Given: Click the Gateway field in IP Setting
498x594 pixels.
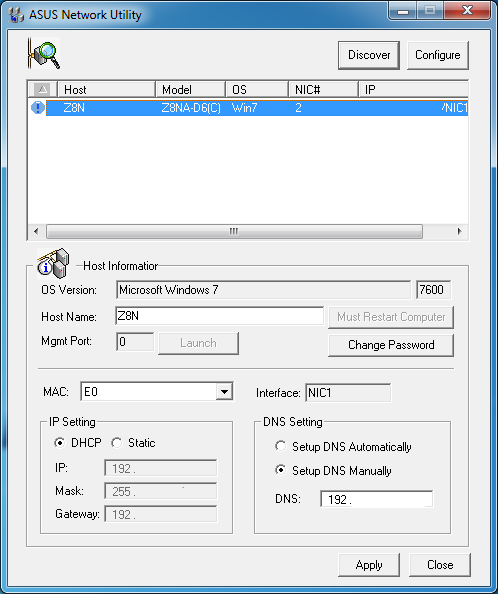Looking at the screenshot, I should coord(161,514).
